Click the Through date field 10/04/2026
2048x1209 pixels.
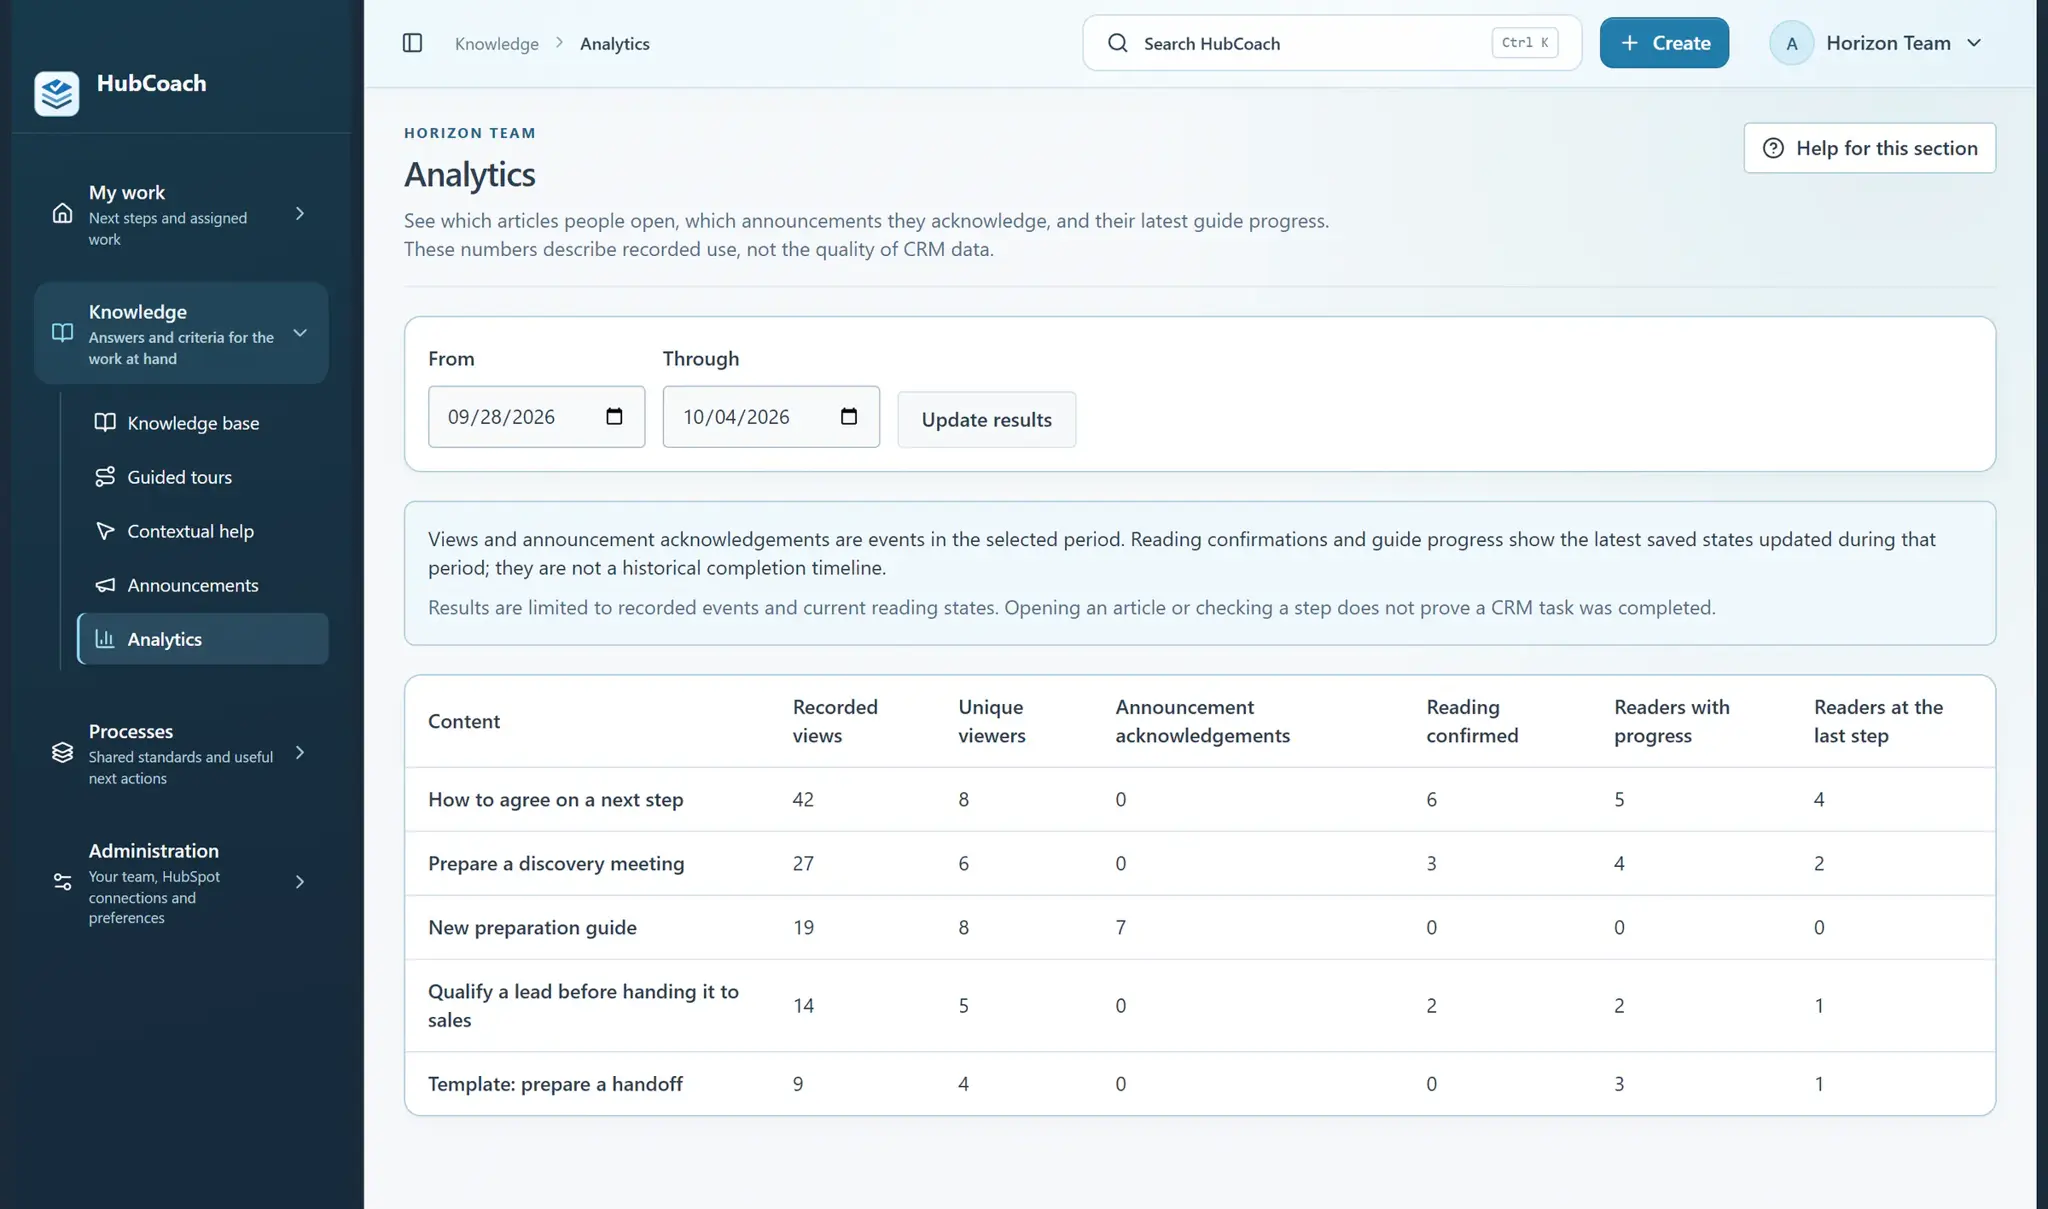[771, 417]
